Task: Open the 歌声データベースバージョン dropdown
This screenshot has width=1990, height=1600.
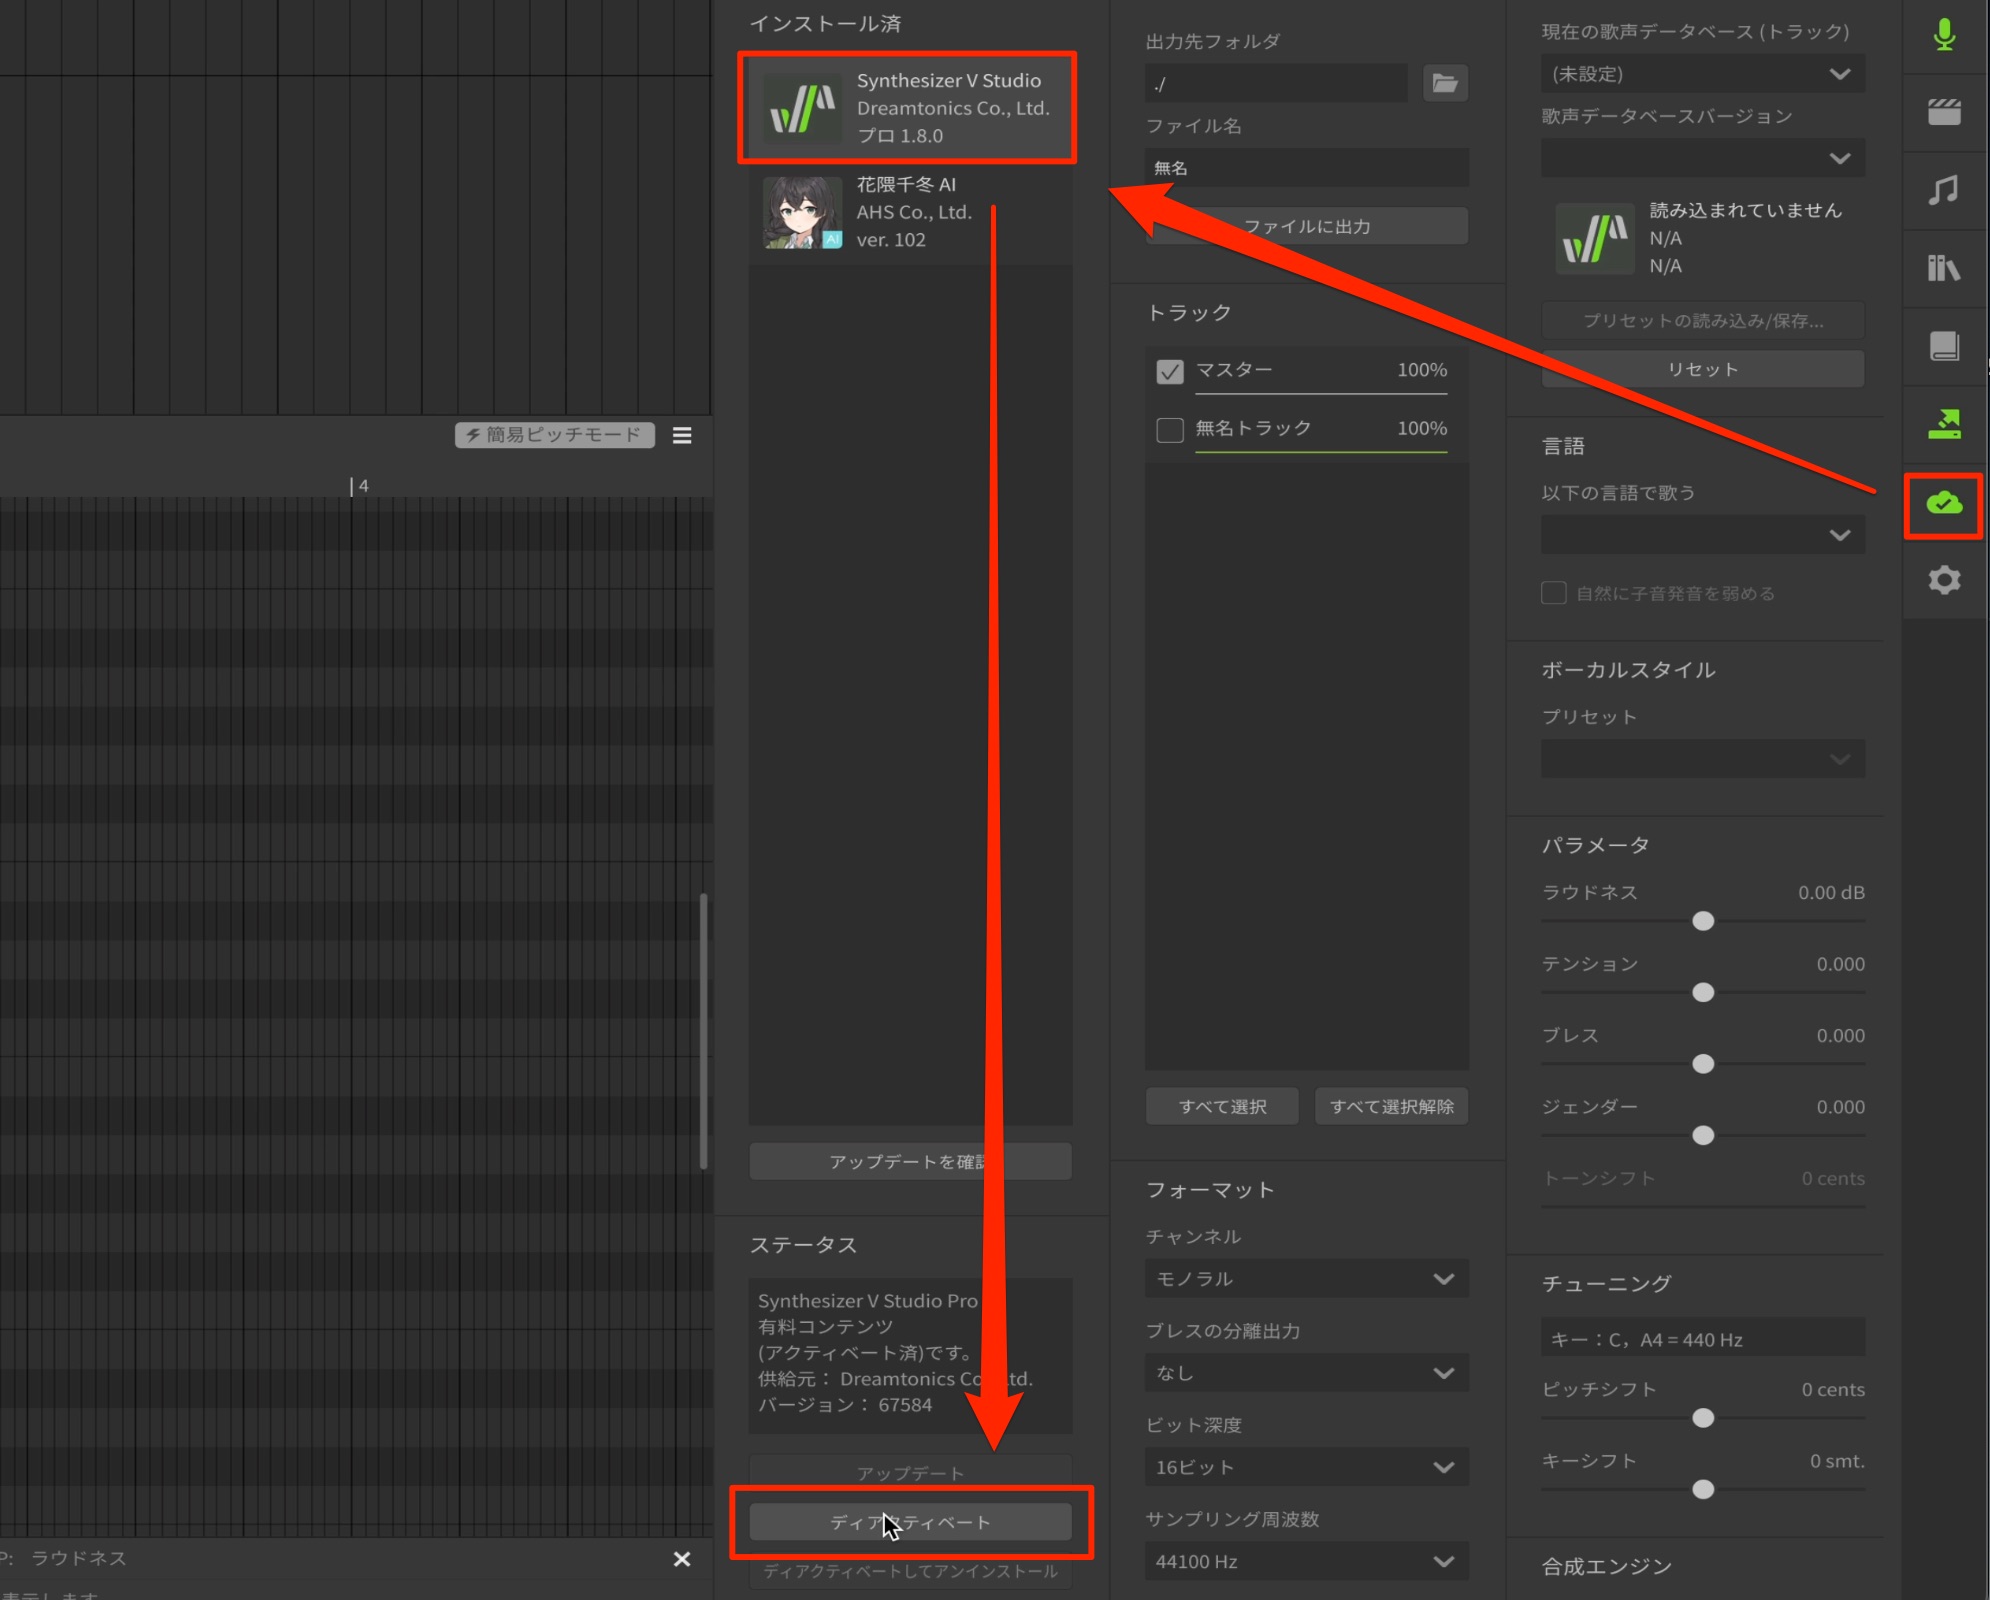Action: click(x=1703, y=158)
